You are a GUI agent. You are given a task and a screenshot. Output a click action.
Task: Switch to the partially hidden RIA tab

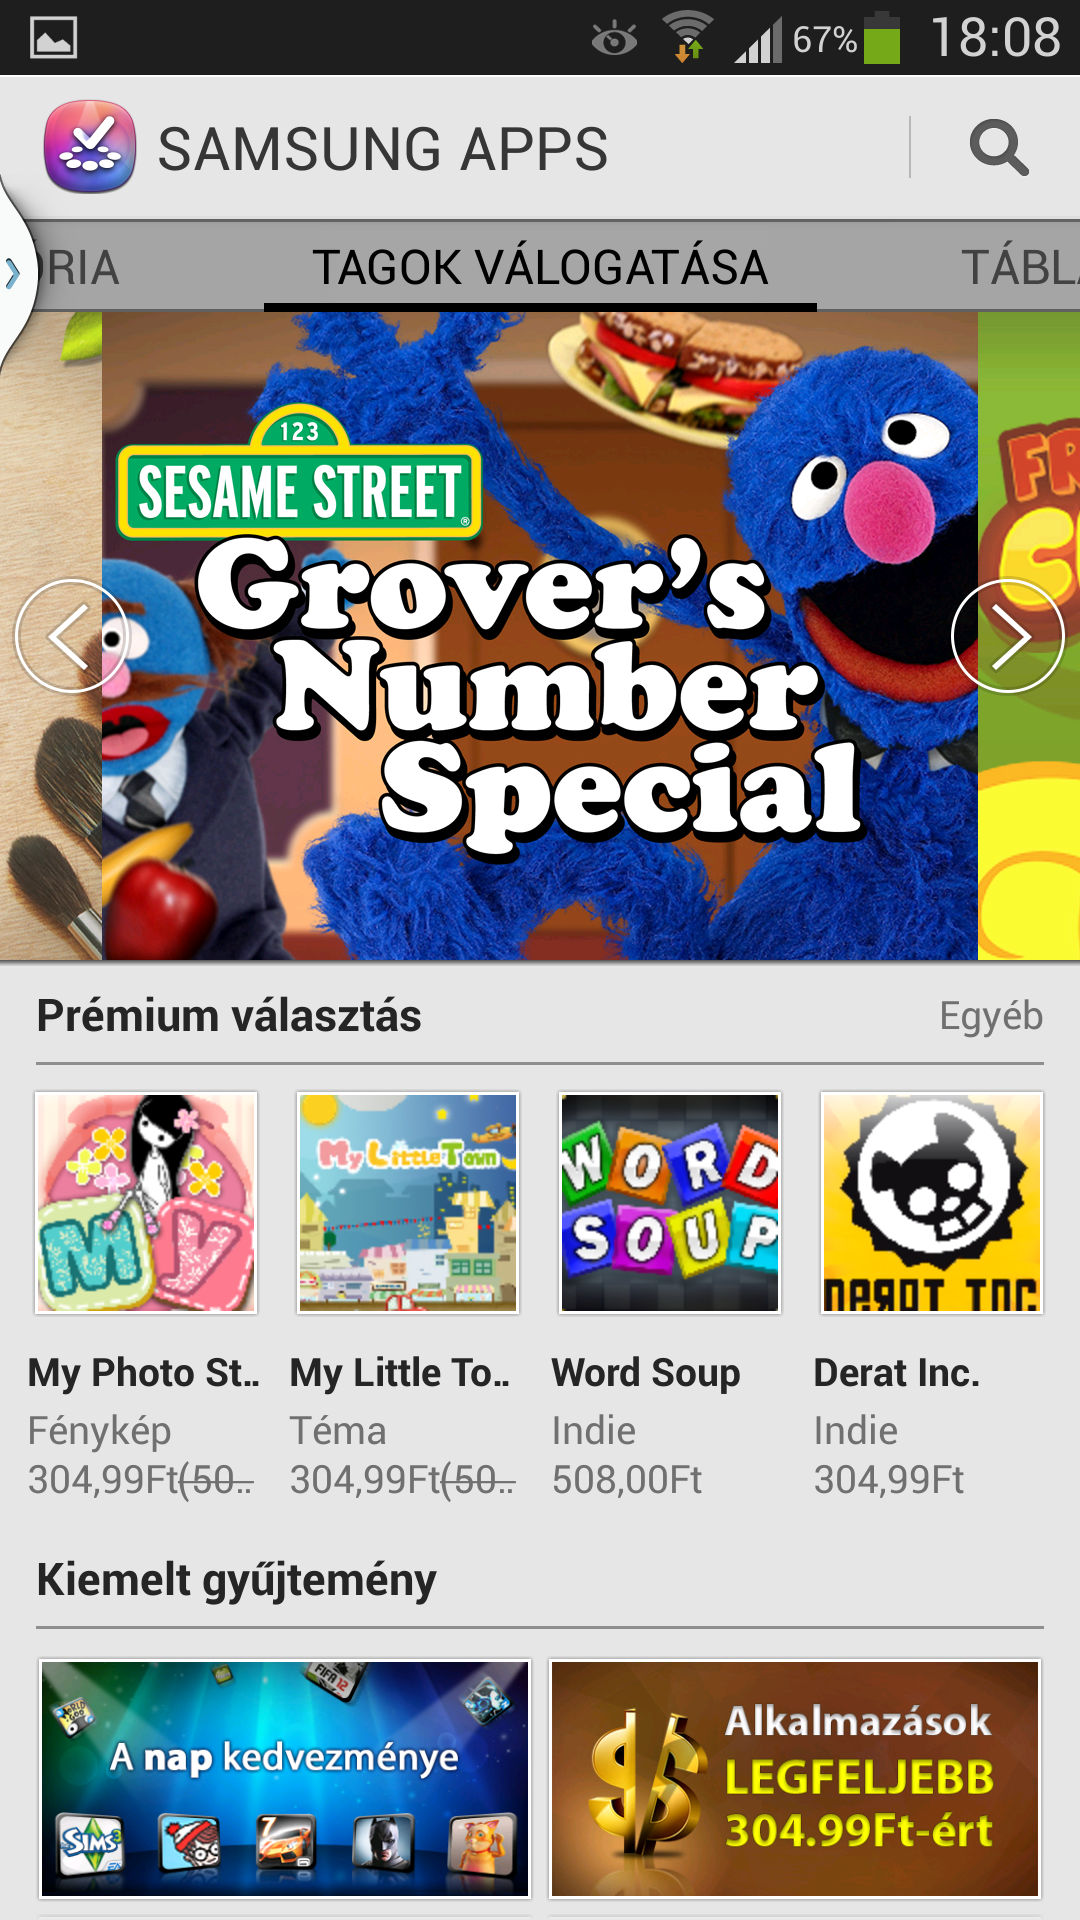(x=82, y=268)
